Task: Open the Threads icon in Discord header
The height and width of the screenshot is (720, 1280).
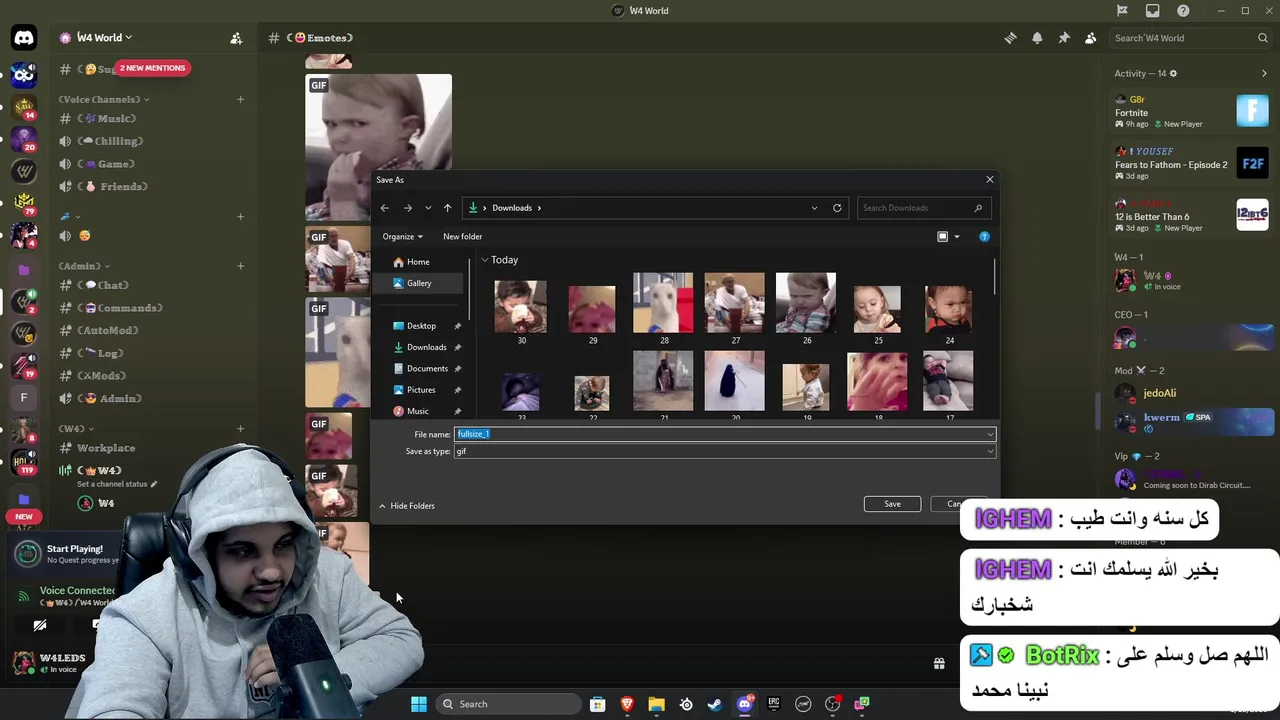Action: pos(1010,38)
